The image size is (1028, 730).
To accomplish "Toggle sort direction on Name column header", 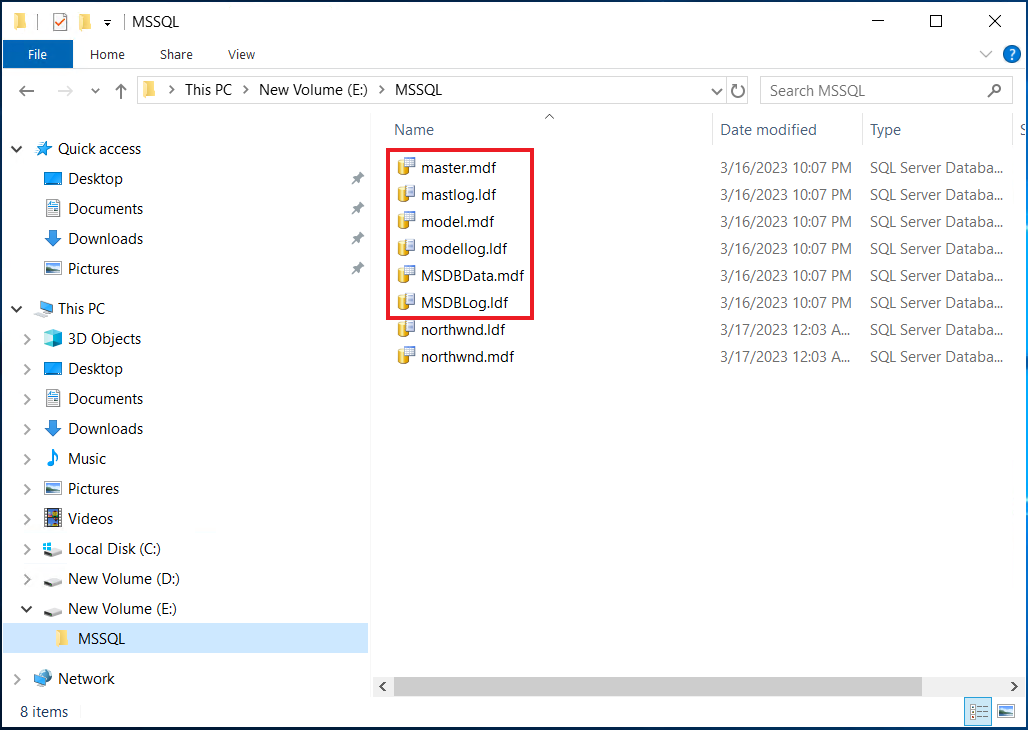I will [414, 129].
